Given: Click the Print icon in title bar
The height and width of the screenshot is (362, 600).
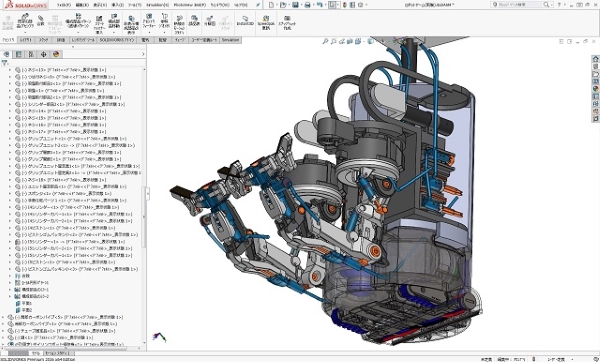Looking at the screenshot, I should coord(307,5).
